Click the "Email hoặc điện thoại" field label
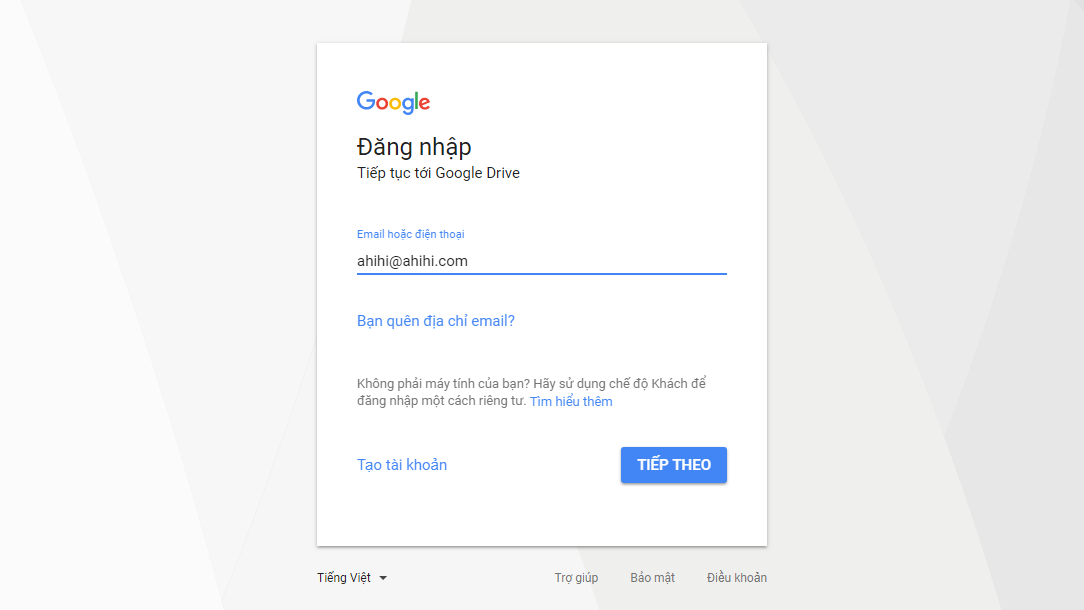 (x=410, y=234)
